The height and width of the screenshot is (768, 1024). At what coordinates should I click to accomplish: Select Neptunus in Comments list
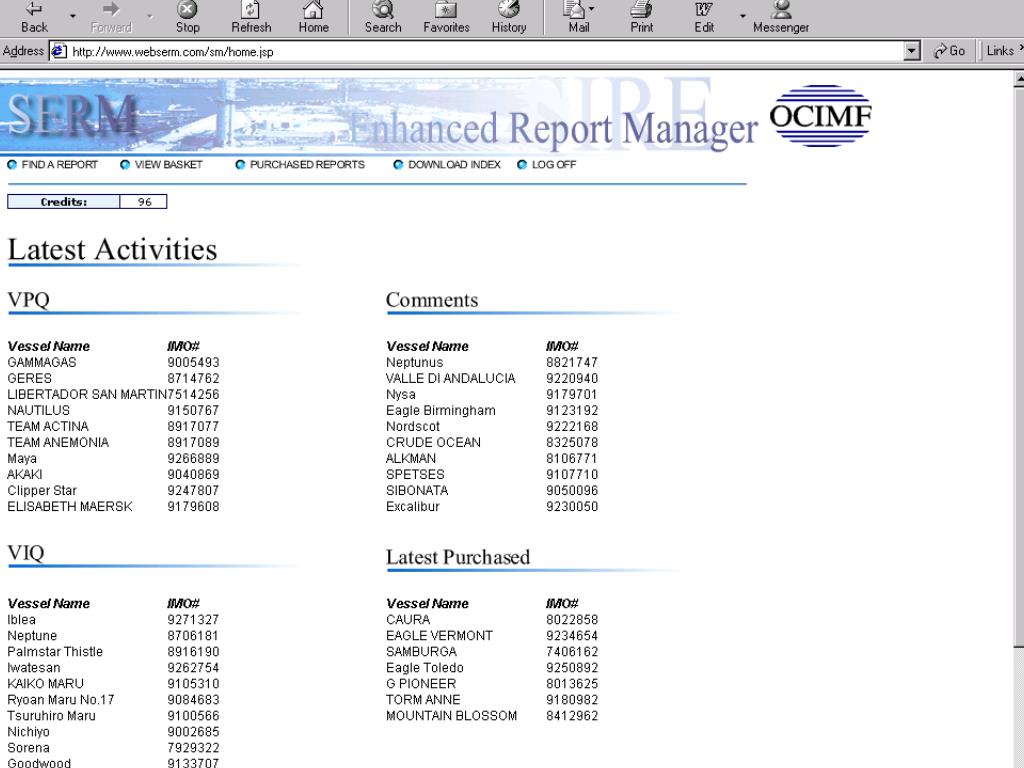[x=415, y=362]
